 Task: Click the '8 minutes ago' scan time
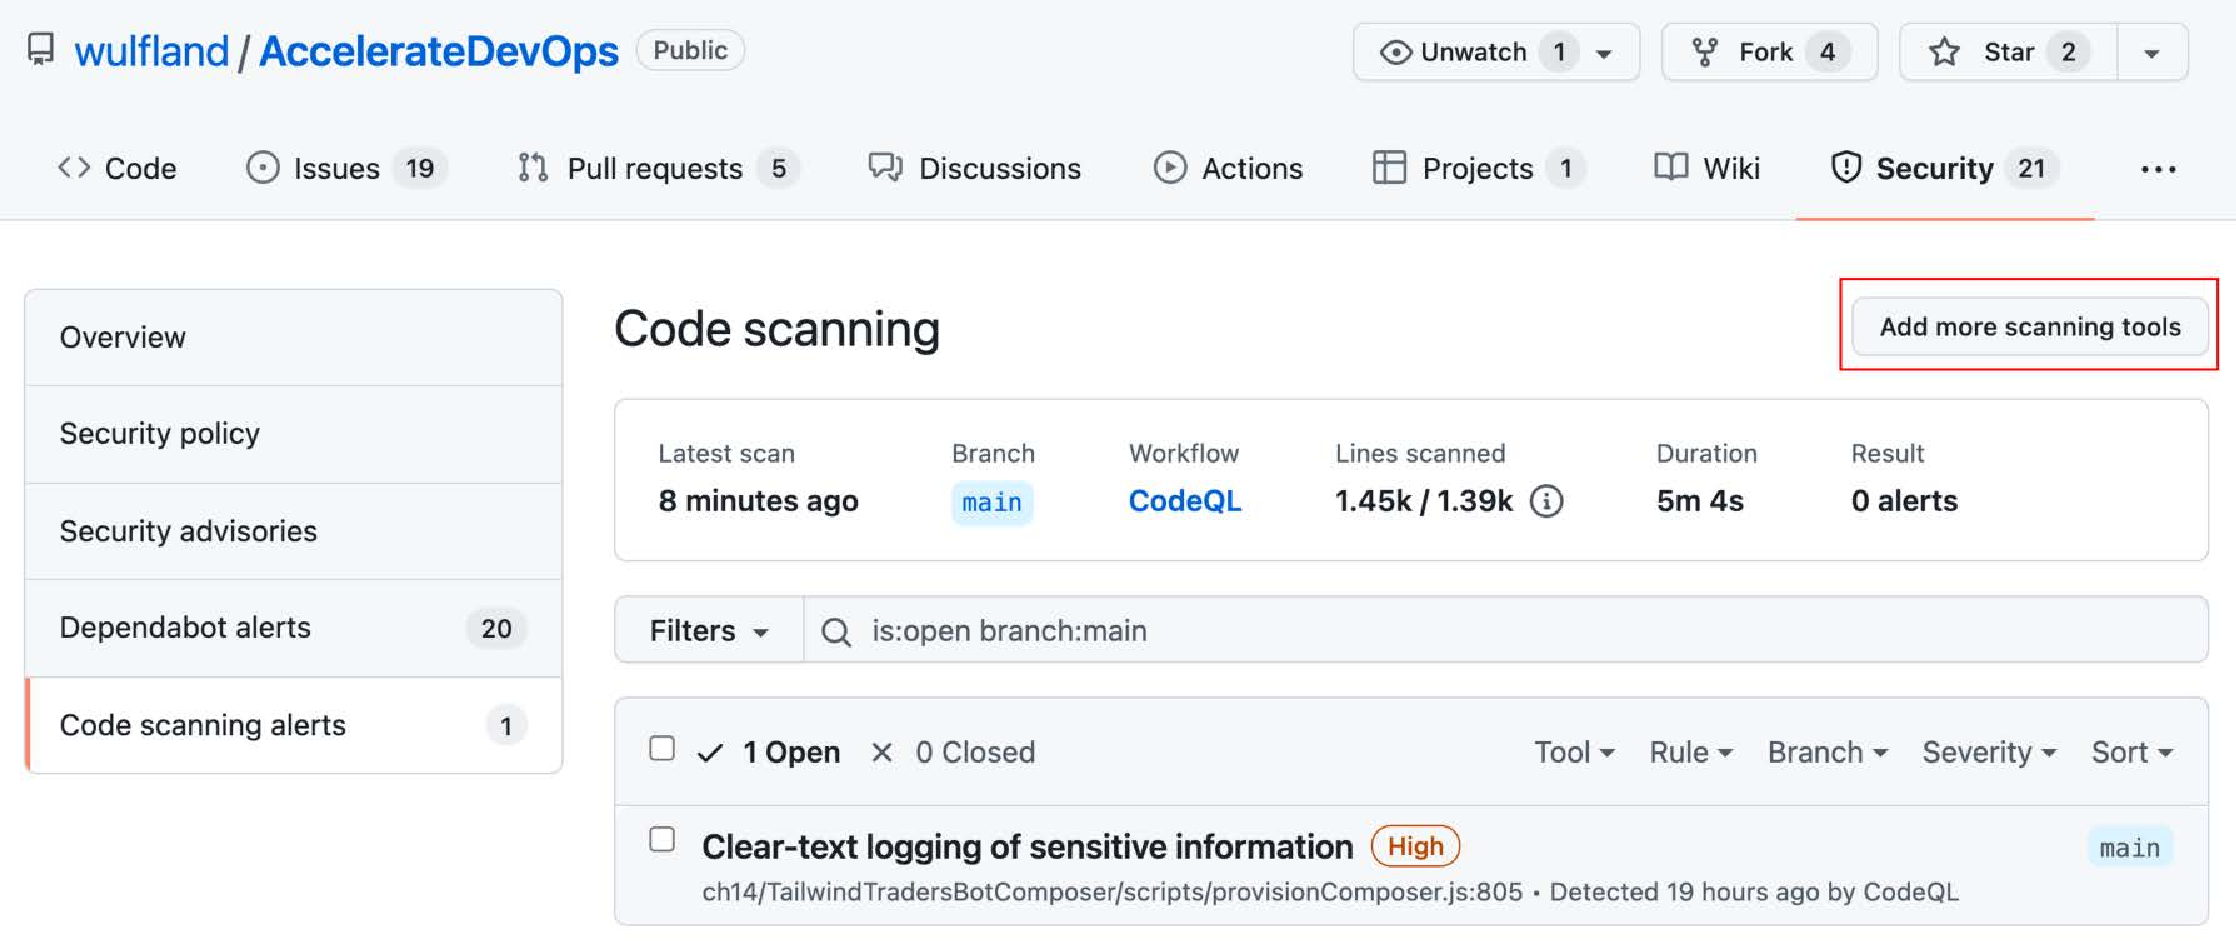758,501
